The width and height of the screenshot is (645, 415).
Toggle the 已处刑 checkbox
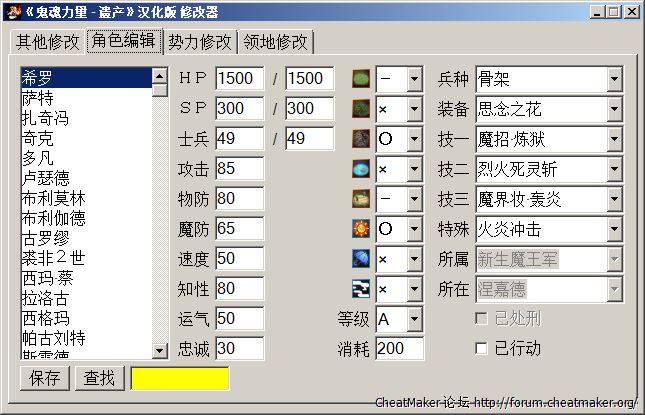pyautogui.click(x=482, y=319)
